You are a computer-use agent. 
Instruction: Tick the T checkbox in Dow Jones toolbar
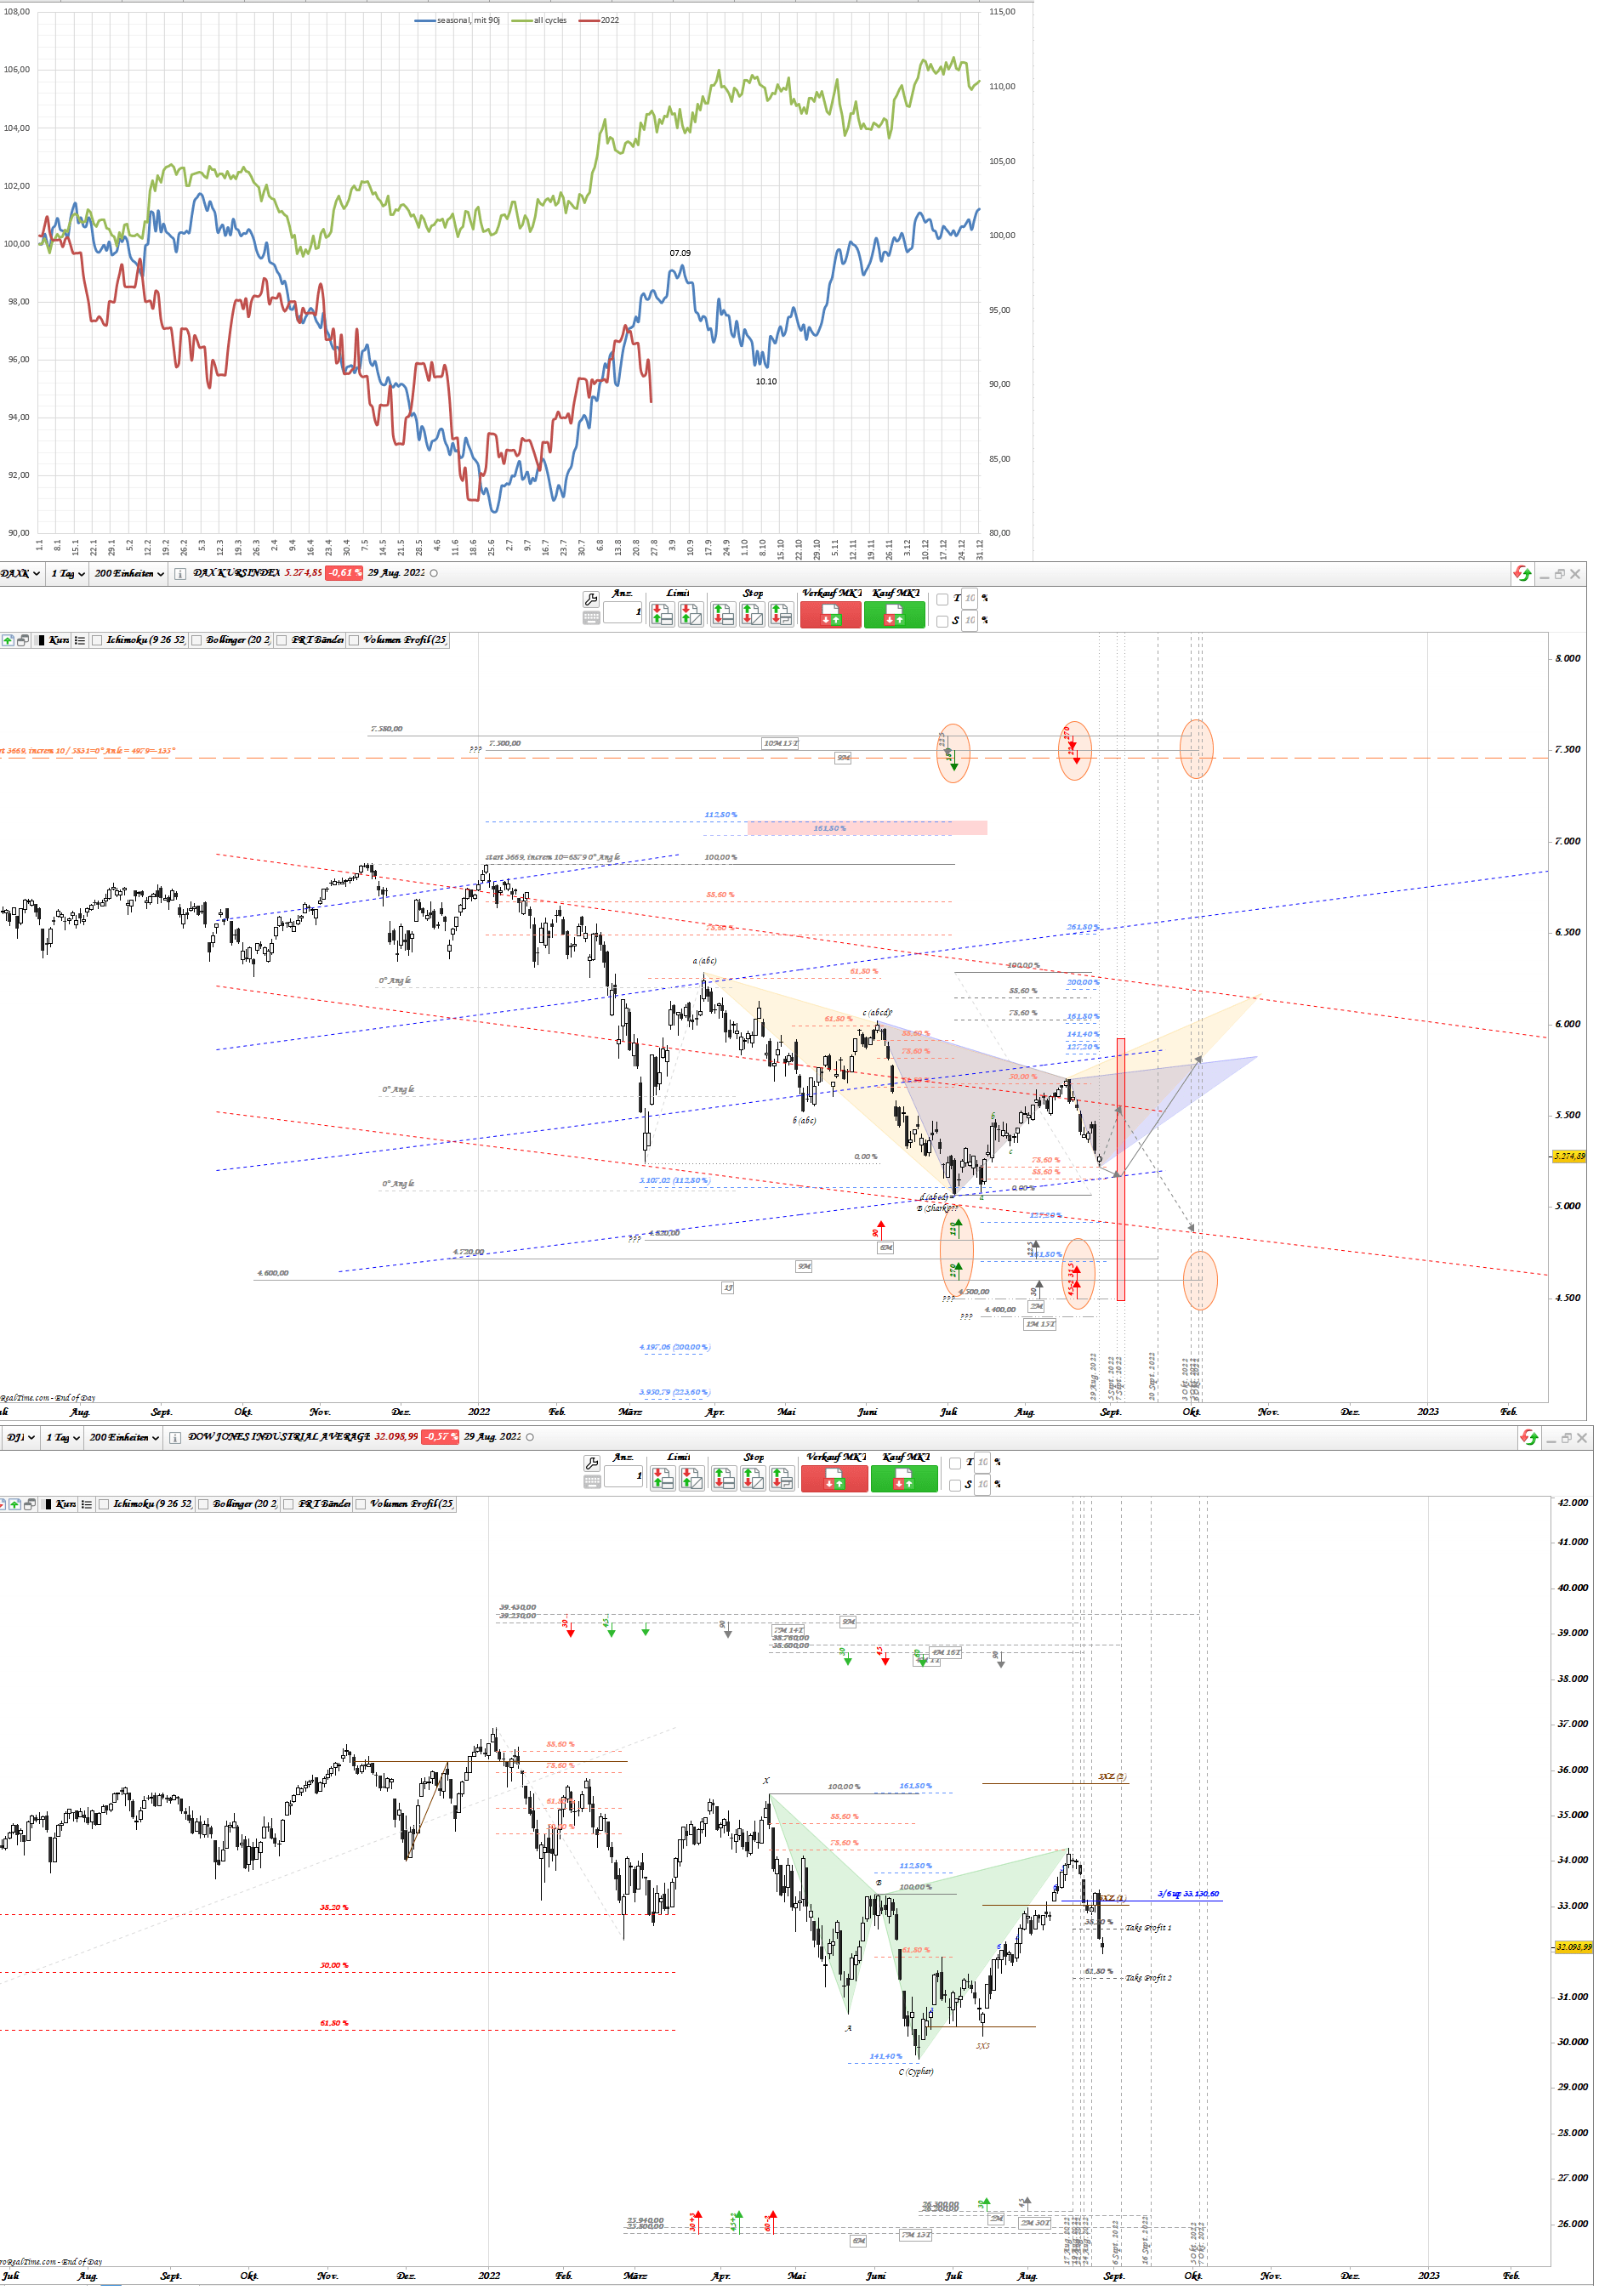(x=955, y=1463)
